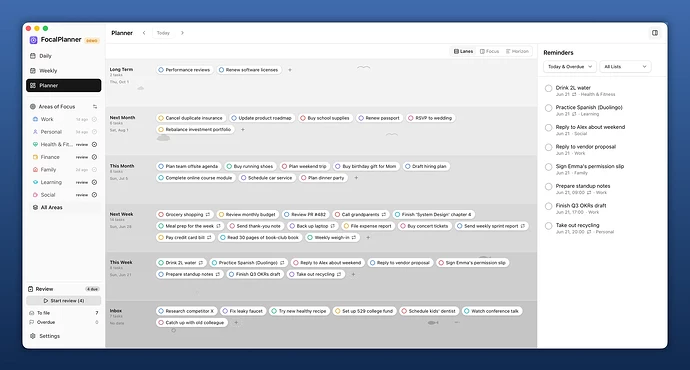Switch to Horizon view tab
This screenshot has height=370, width=690.
point(517,51)
